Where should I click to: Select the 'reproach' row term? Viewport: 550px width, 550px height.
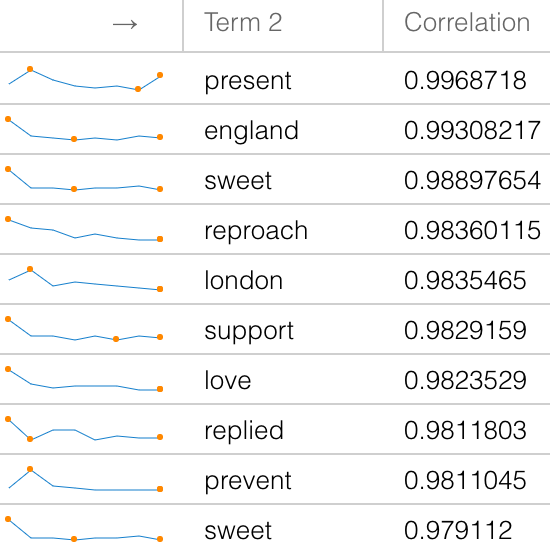click(x=256, y=231)
